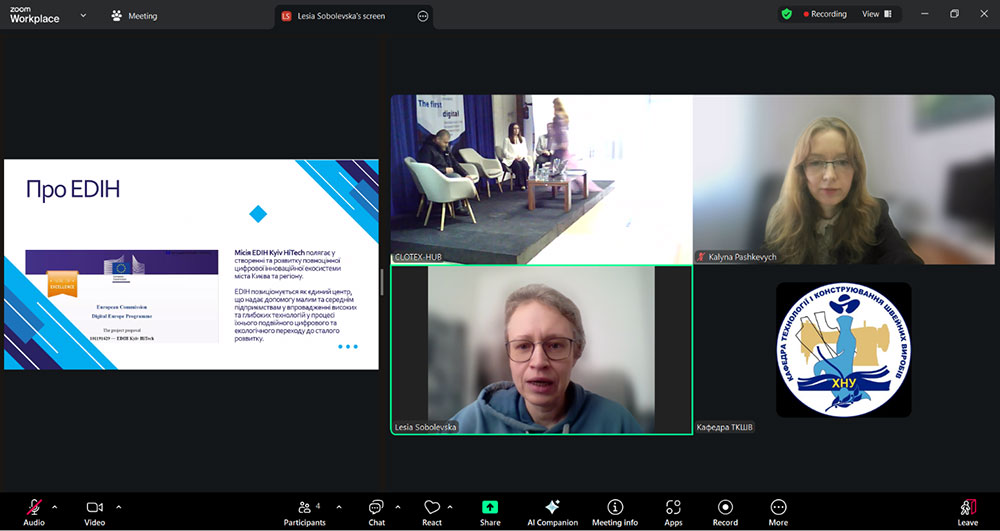Open AI Companion
This screenshot has height=531, width=1000.
[x=552, y=511]
